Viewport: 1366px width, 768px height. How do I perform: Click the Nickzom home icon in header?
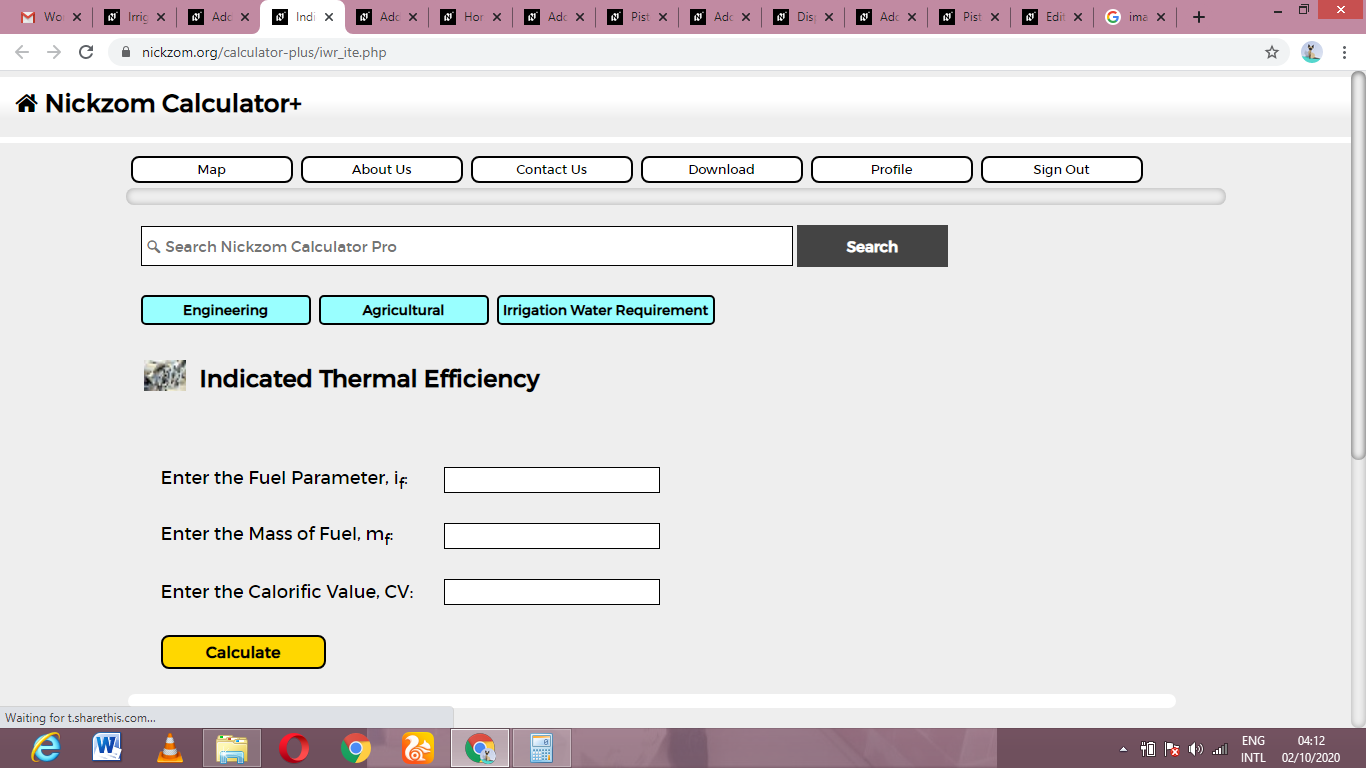[x=27, y=103]
